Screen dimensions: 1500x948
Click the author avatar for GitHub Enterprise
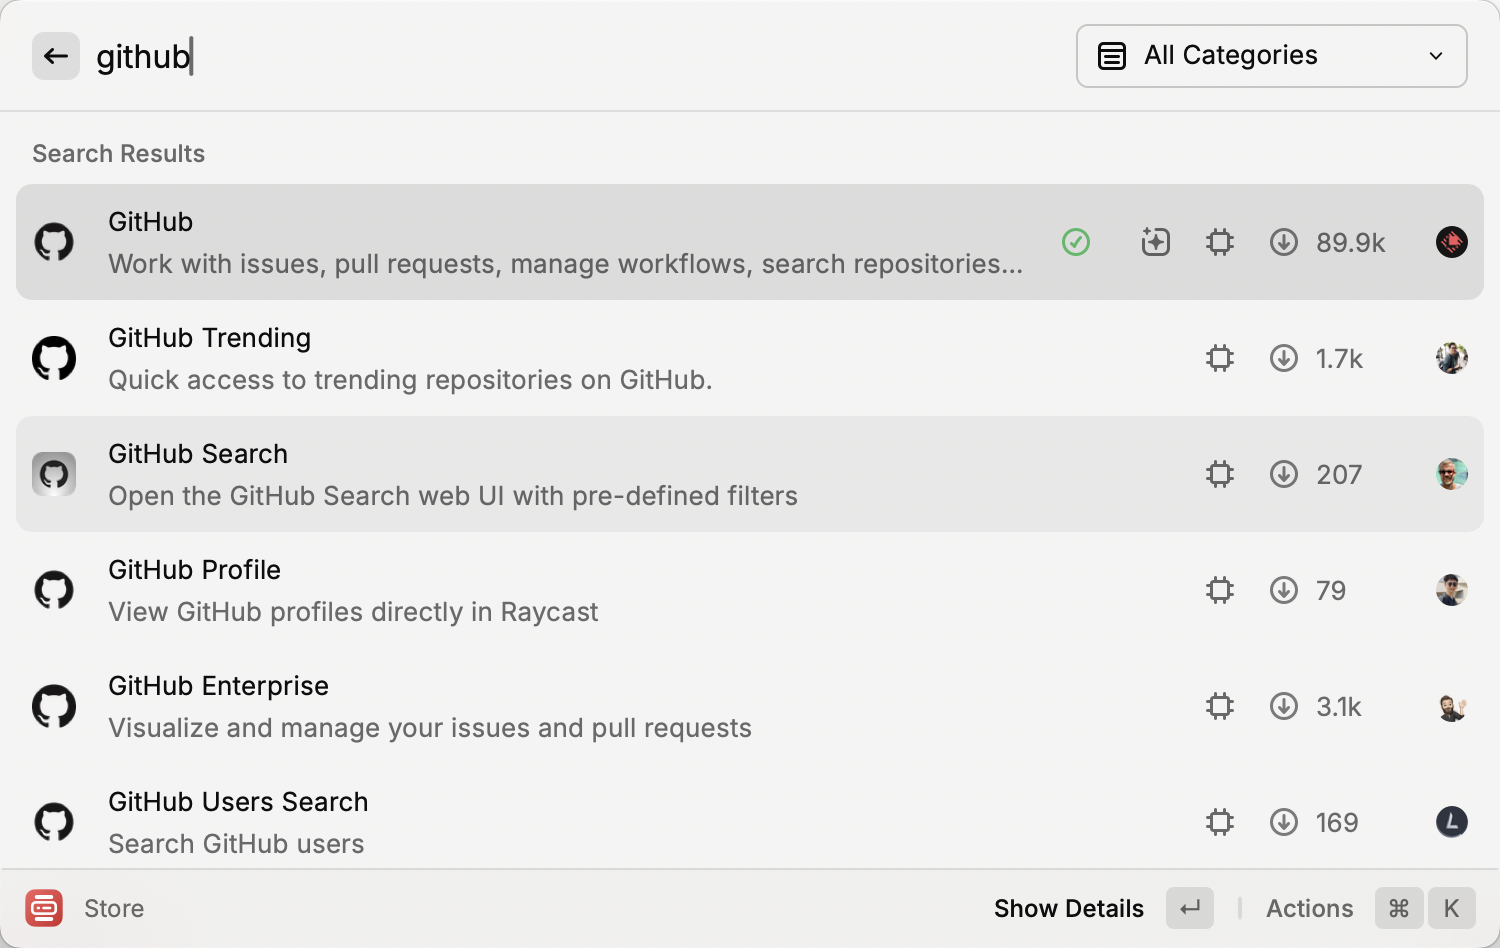(x=1451, y=707)
